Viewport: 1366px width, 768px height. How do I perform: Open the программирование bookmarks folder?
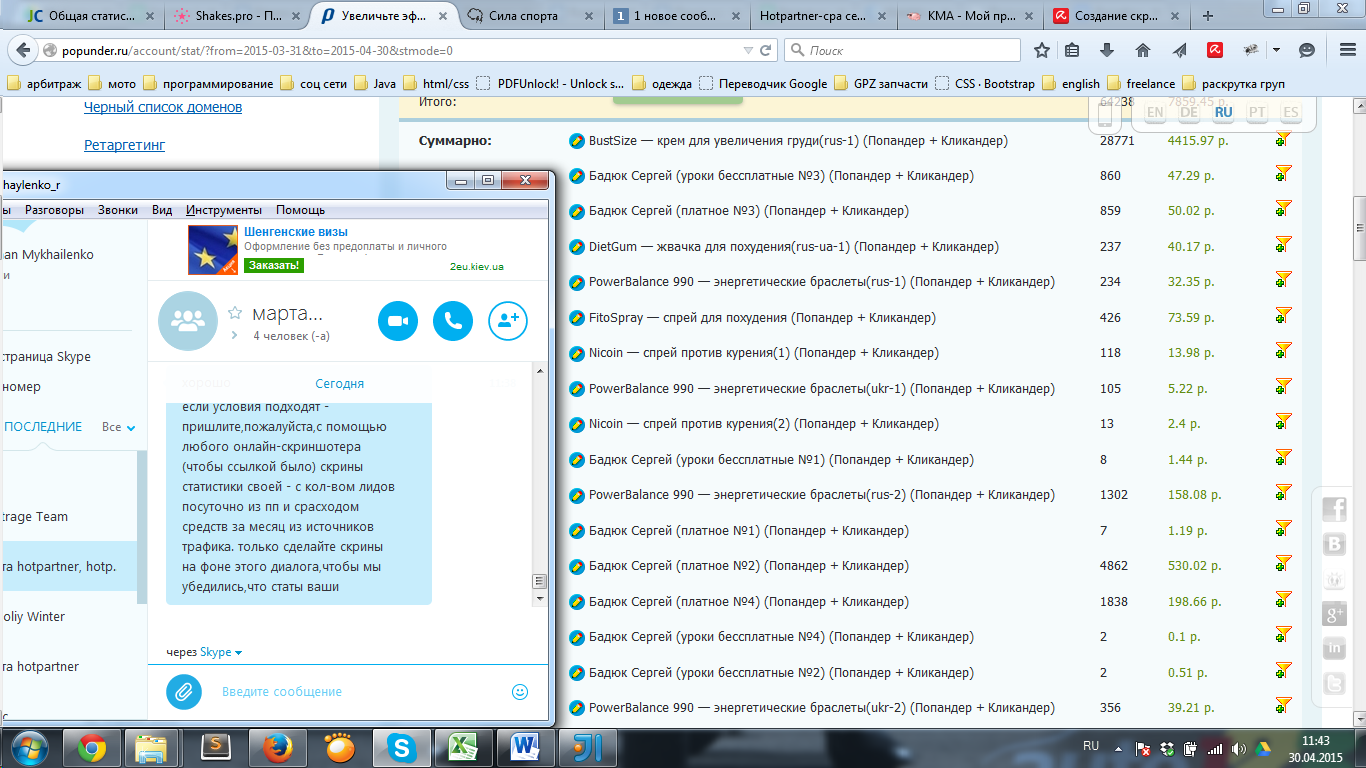tap(208, 84)
